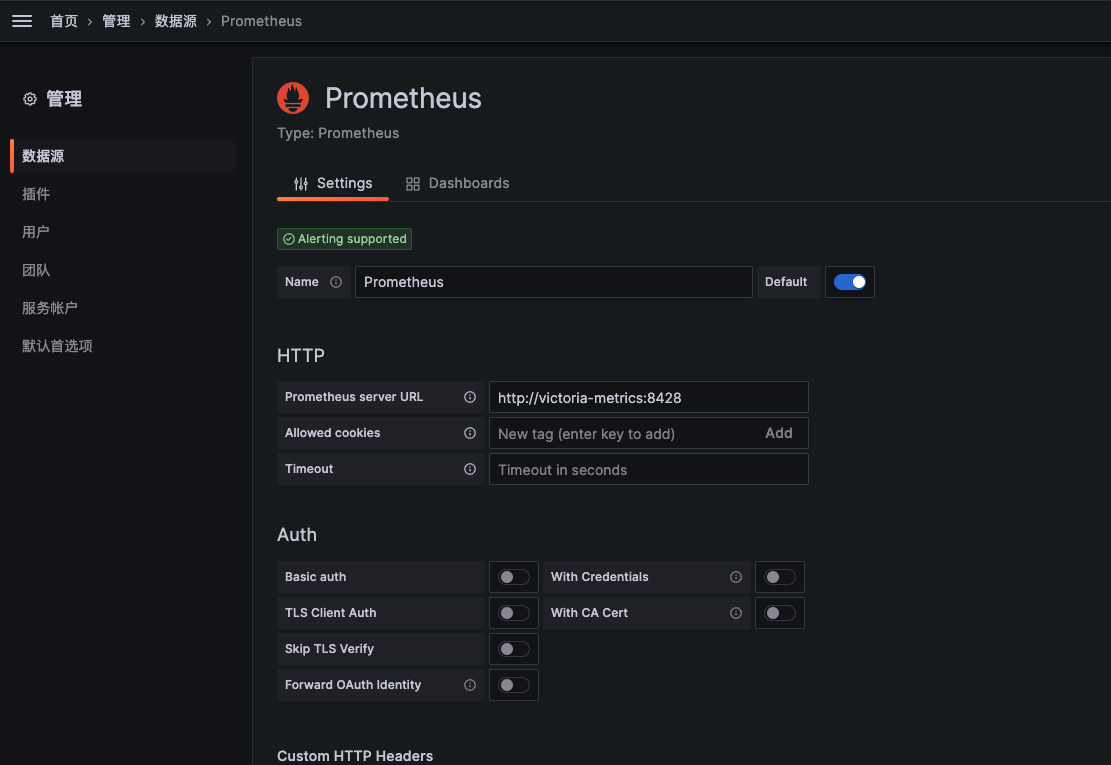Switch to the Settings tab
The height and width of the screenshot is (765, 1111).
pos(333,183)
